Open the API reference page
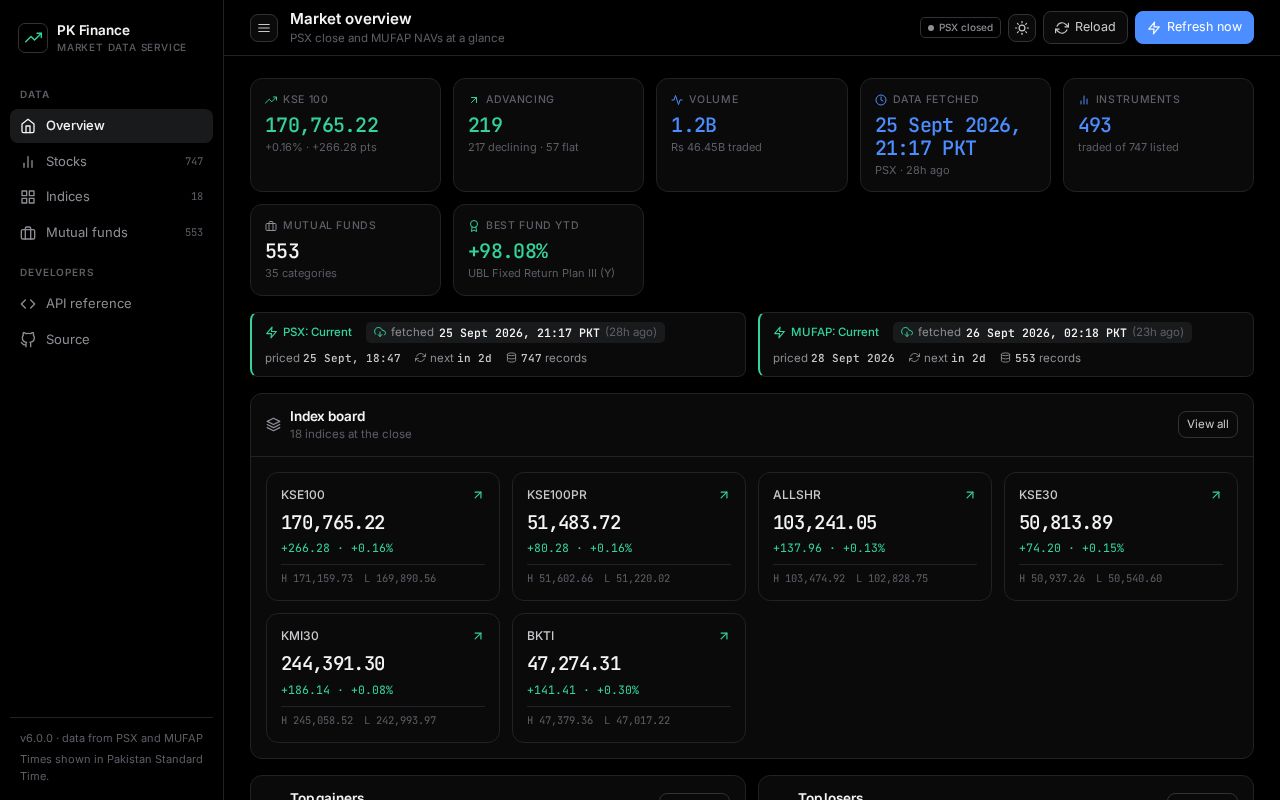 click(111, 304)
